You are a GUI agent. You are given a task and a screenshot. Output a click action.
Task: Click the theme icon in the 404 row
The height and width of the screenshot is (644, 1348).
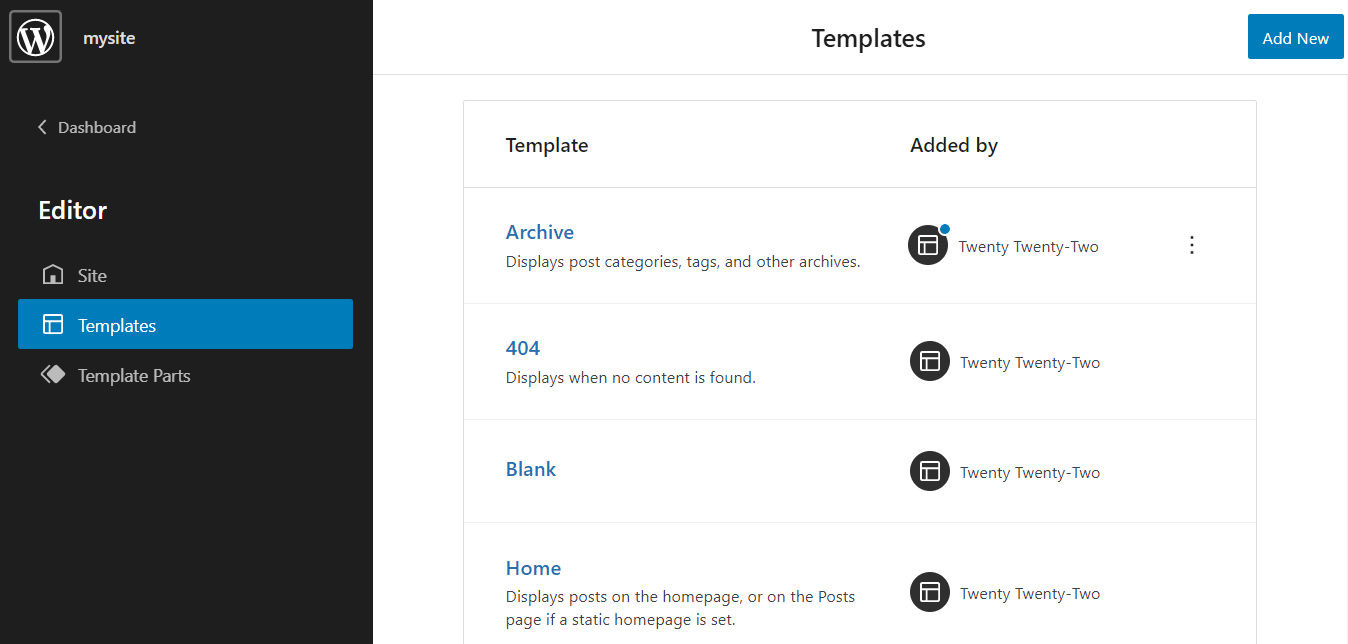point(929,361)
